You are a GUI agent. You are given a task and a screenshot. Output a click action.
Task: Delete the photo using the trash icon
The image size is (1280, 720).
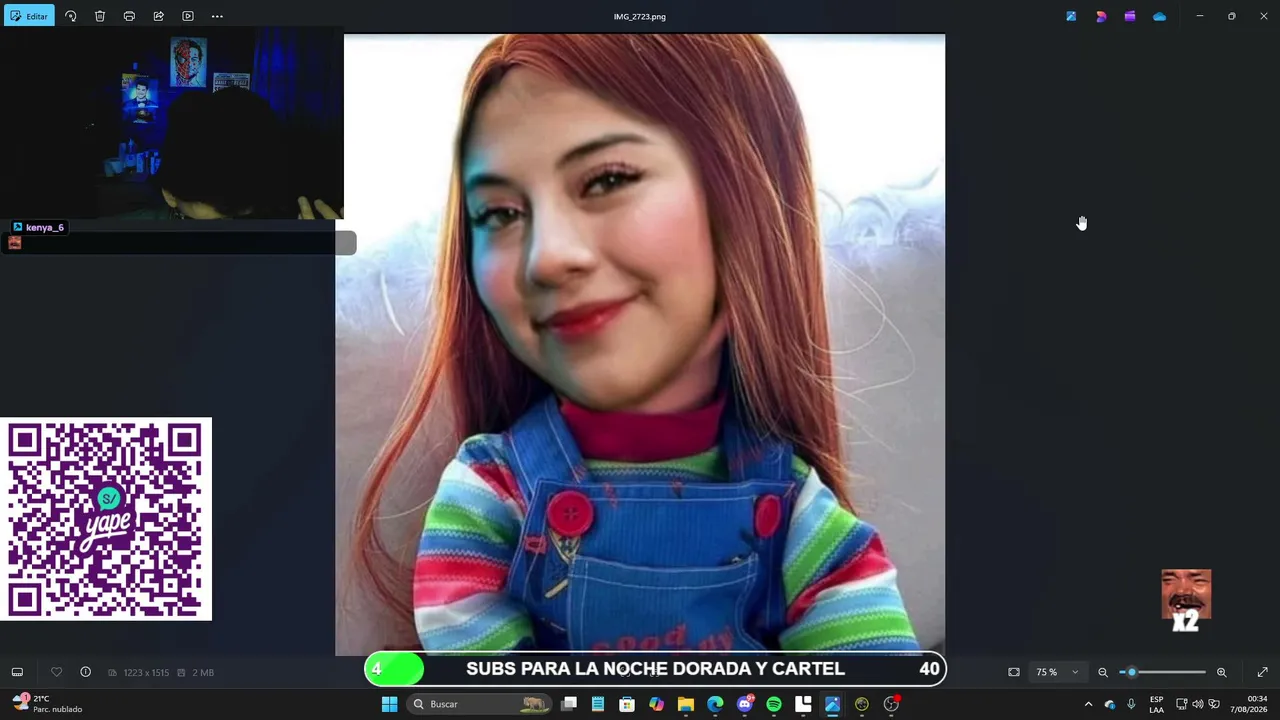[x=100, y=16]
